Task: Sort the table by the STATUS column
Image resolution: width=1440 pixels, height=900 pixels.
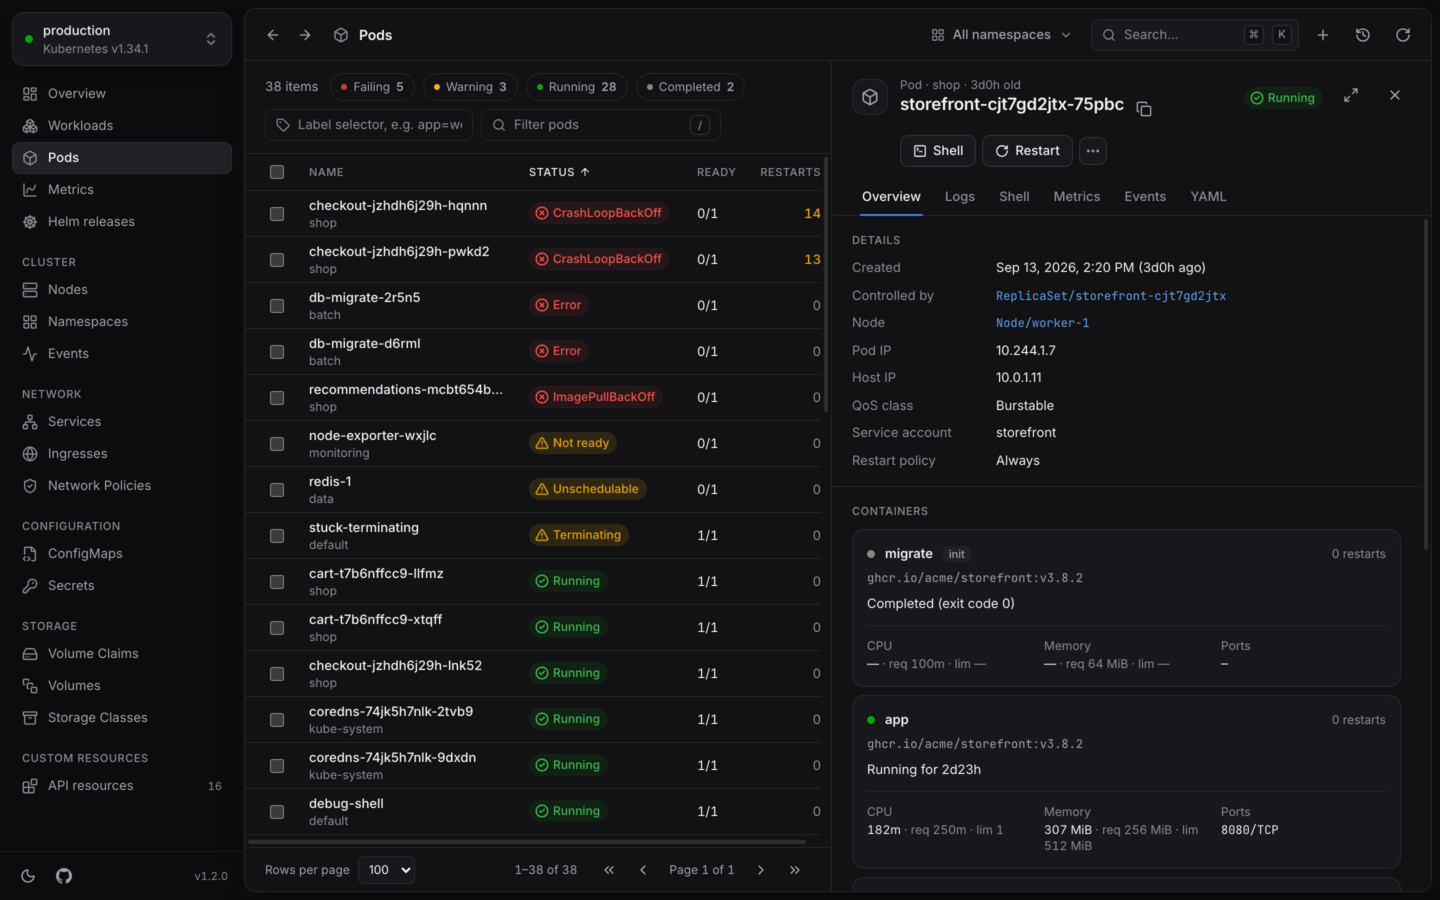Action: pyautogui.click(x=559, y=172)
